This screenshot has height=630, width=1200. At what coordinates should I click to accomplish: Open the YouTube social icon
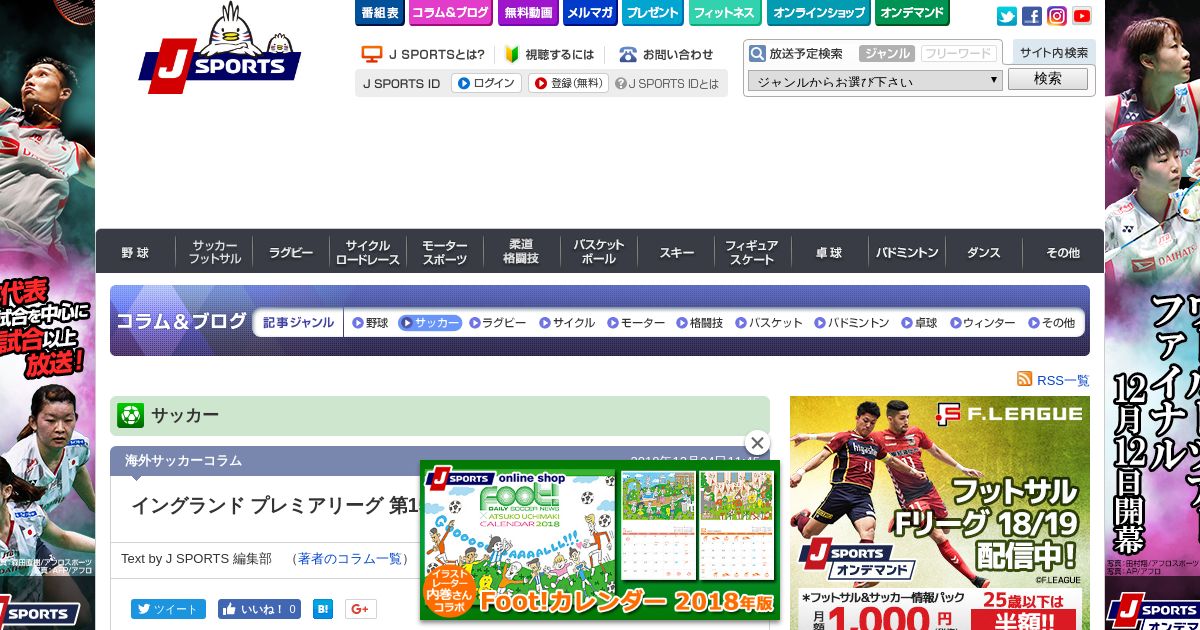[x=1082, y=16]
